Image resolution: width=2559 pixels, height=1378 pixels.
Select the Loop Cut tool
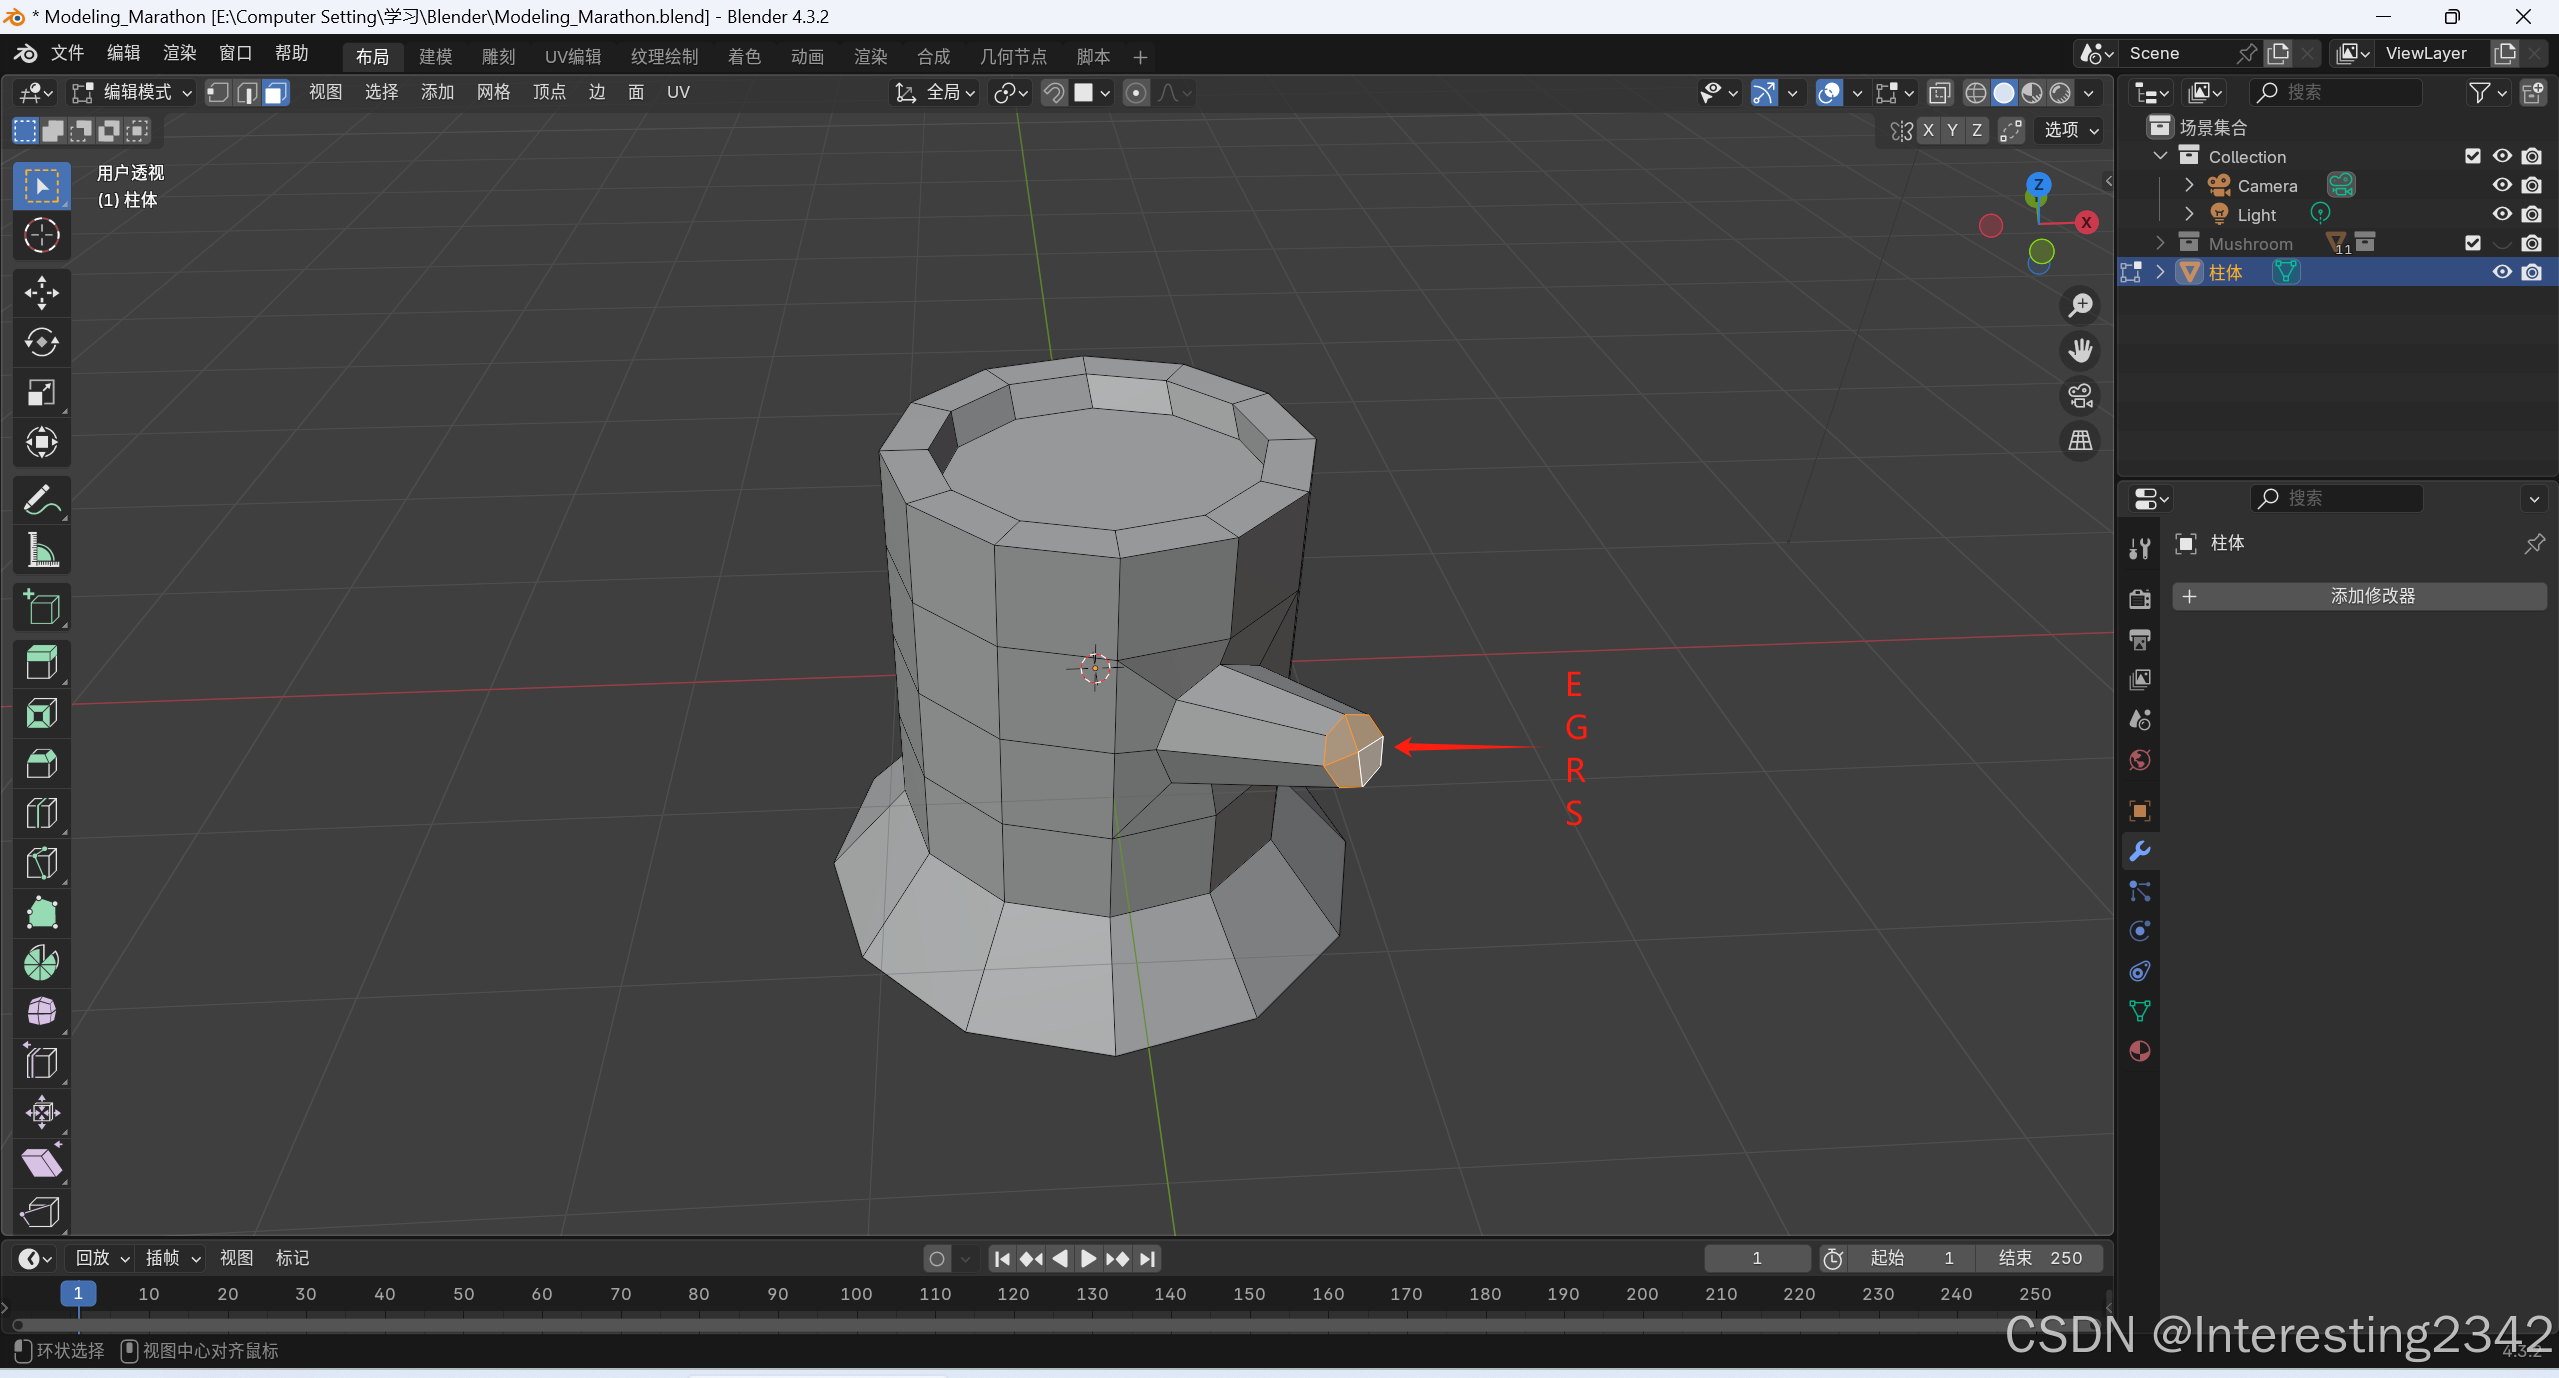41,813
